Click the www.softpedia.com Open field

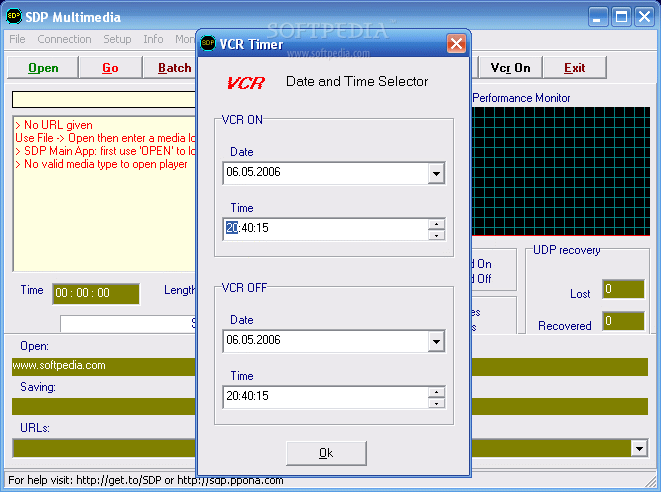click(104, 366)
